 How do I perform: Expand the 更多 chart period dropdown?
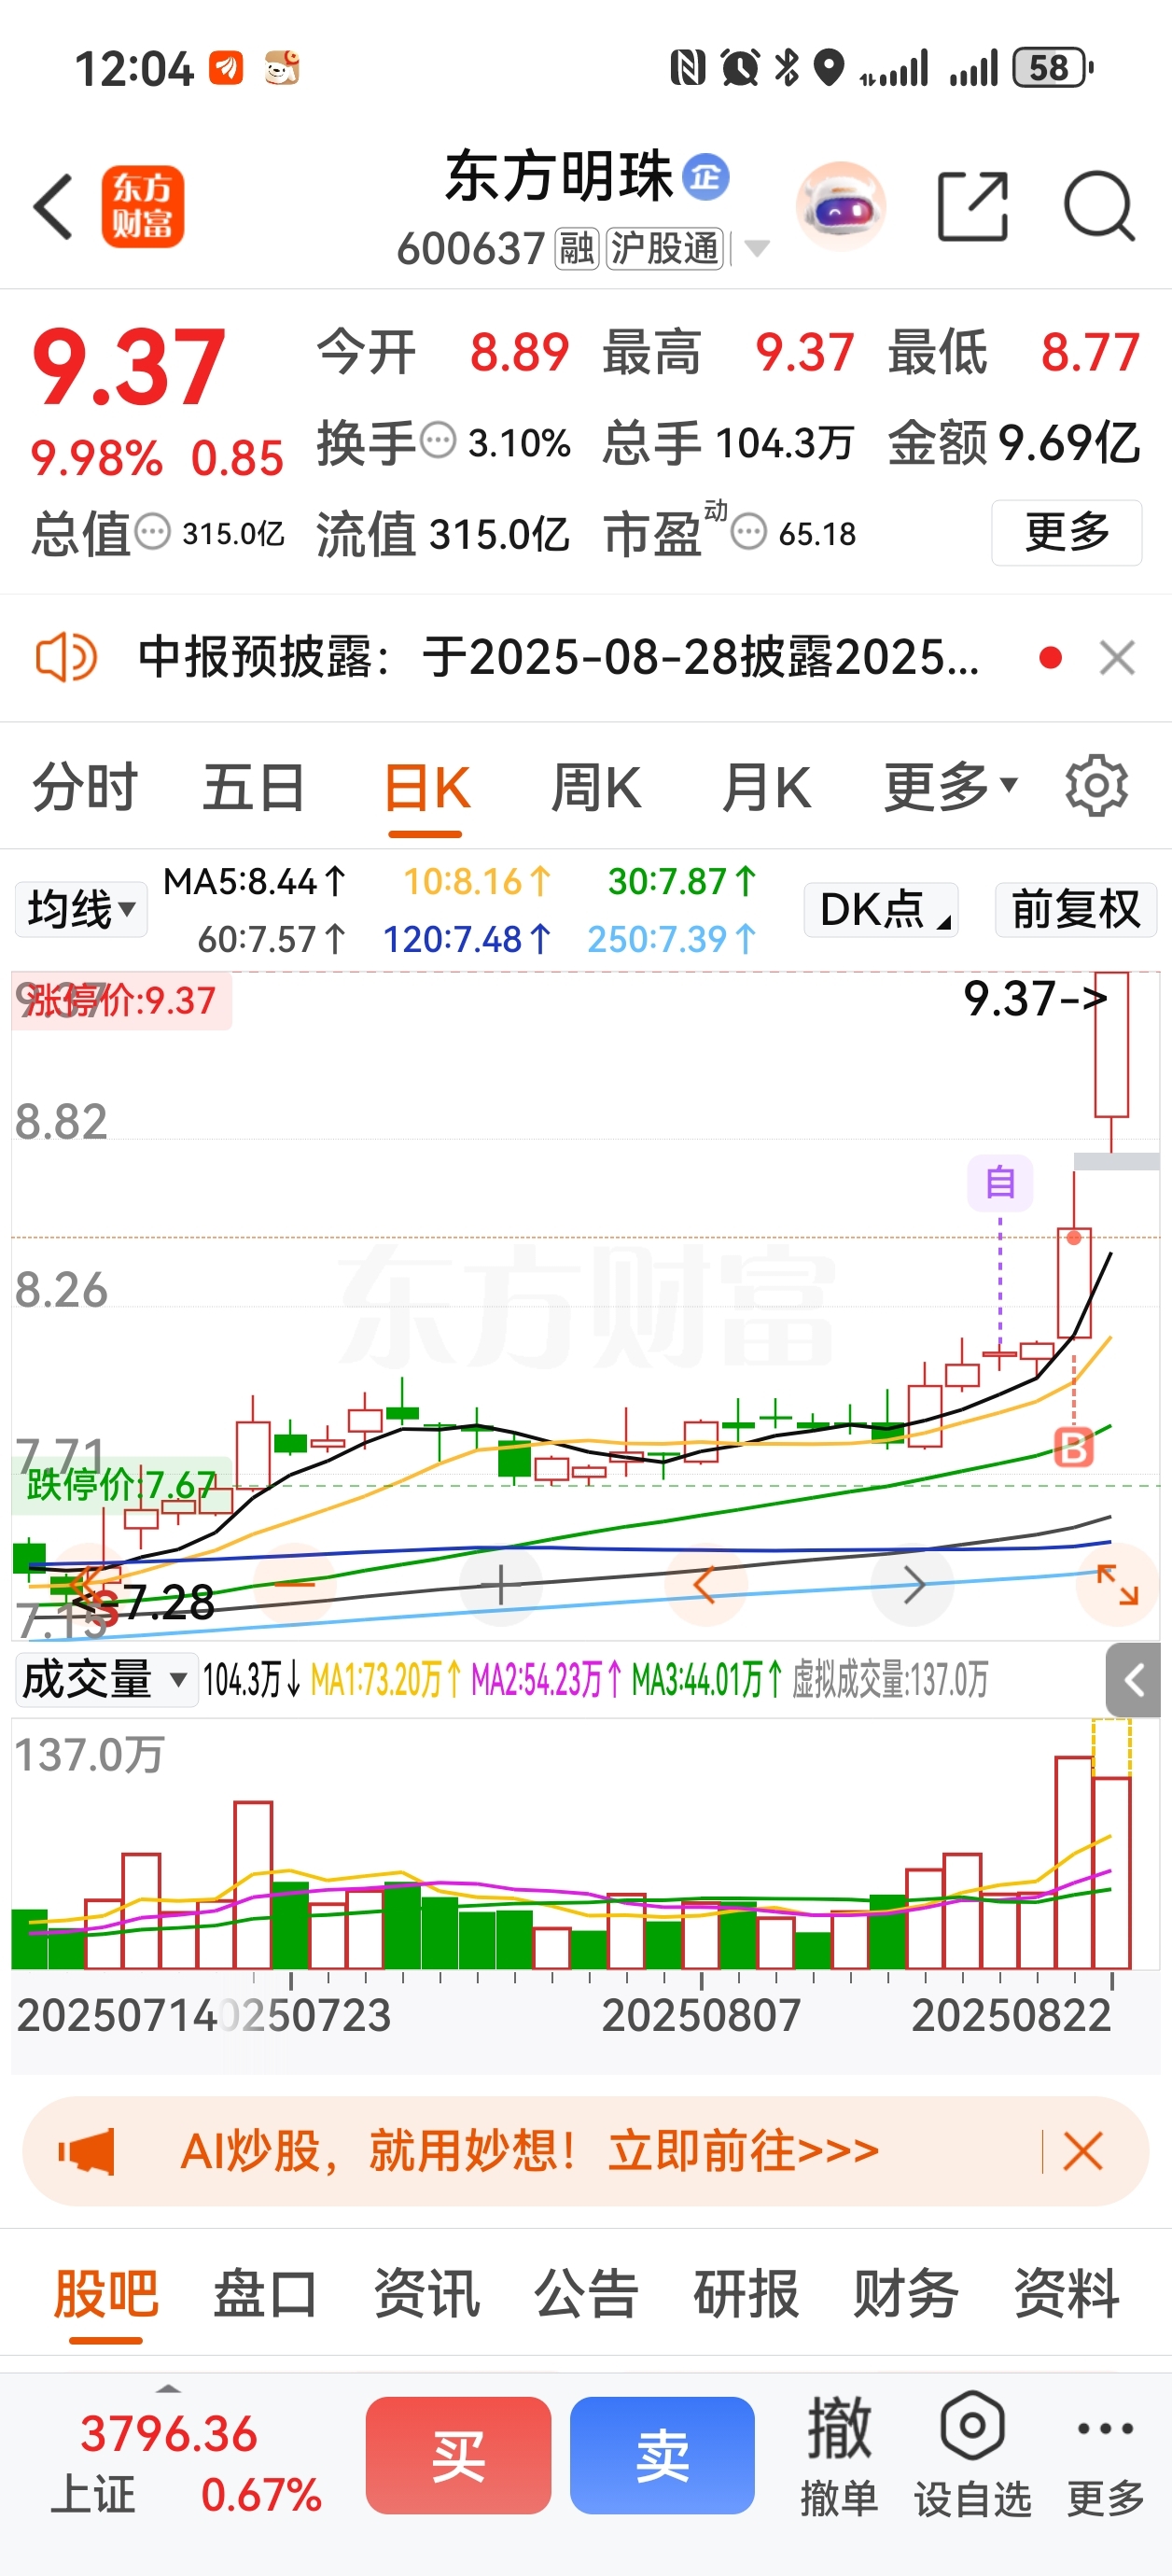(x=951, y=787)
